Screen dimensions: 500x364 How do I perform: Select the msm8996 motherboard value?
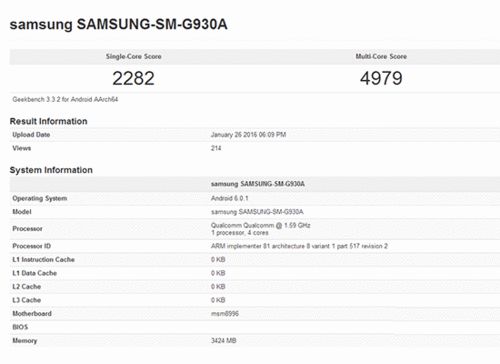pyautogui.click(x=225, y=314)
